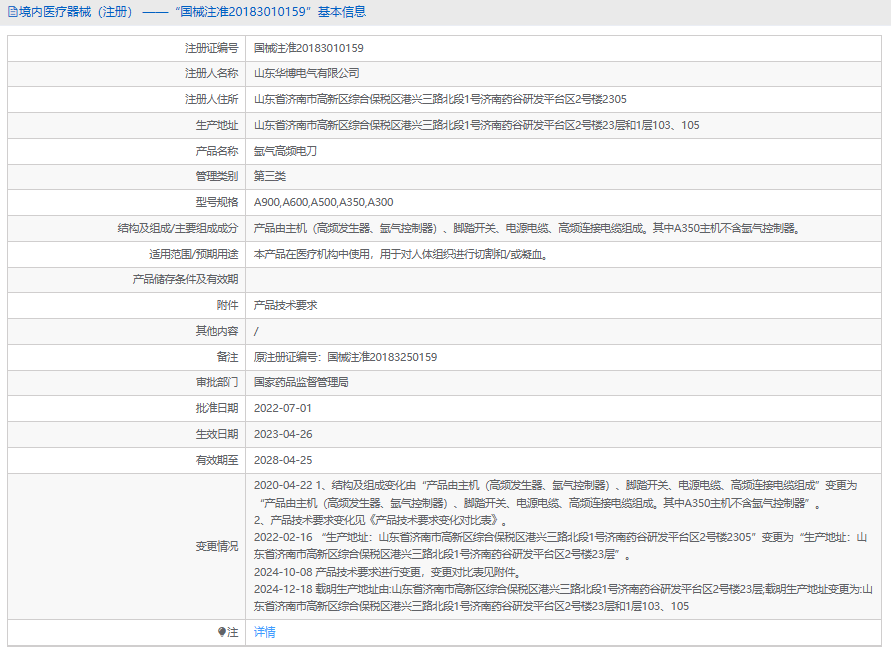Click approval department 国家药品监督管理局
The image size is (891, 650).
coord(301,382)
